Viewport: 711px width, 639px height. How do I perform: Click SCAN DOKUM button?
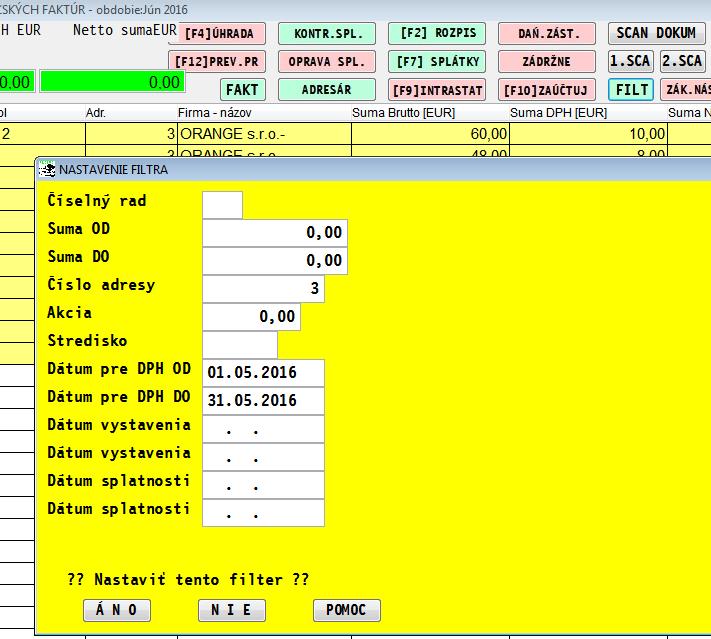click(x=657, y=34)
